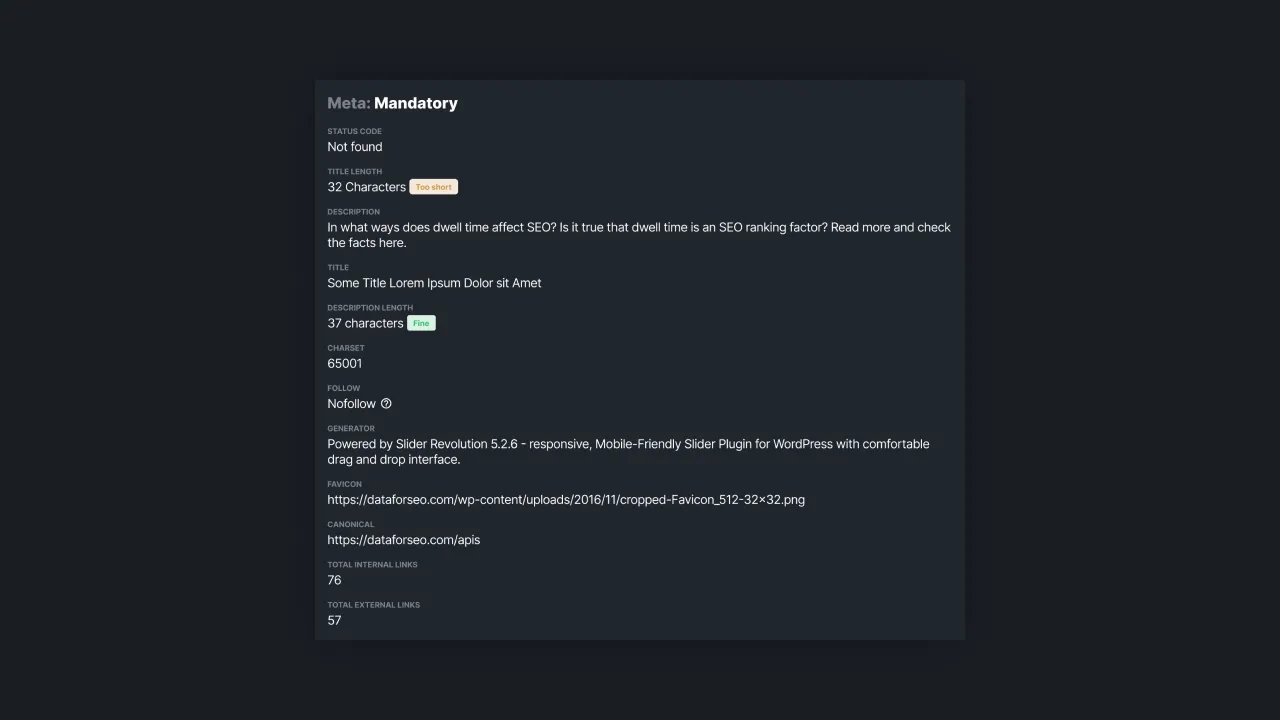Click the 'Fine' description length badge

421,323
